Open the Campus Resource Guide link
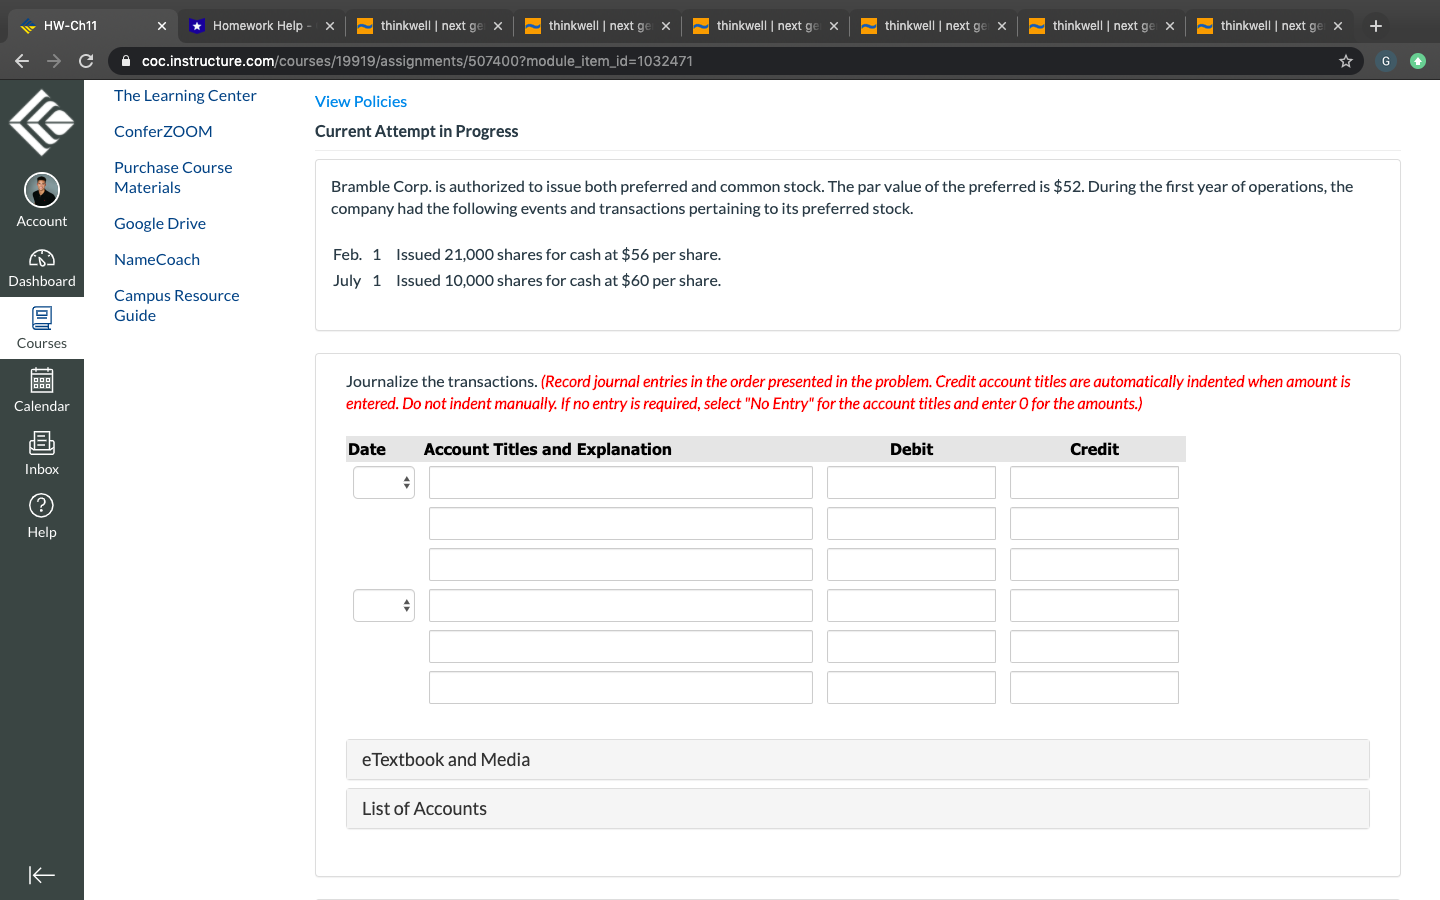The height and width of the screenshot is (900, 1440). (x=177, y=306)
